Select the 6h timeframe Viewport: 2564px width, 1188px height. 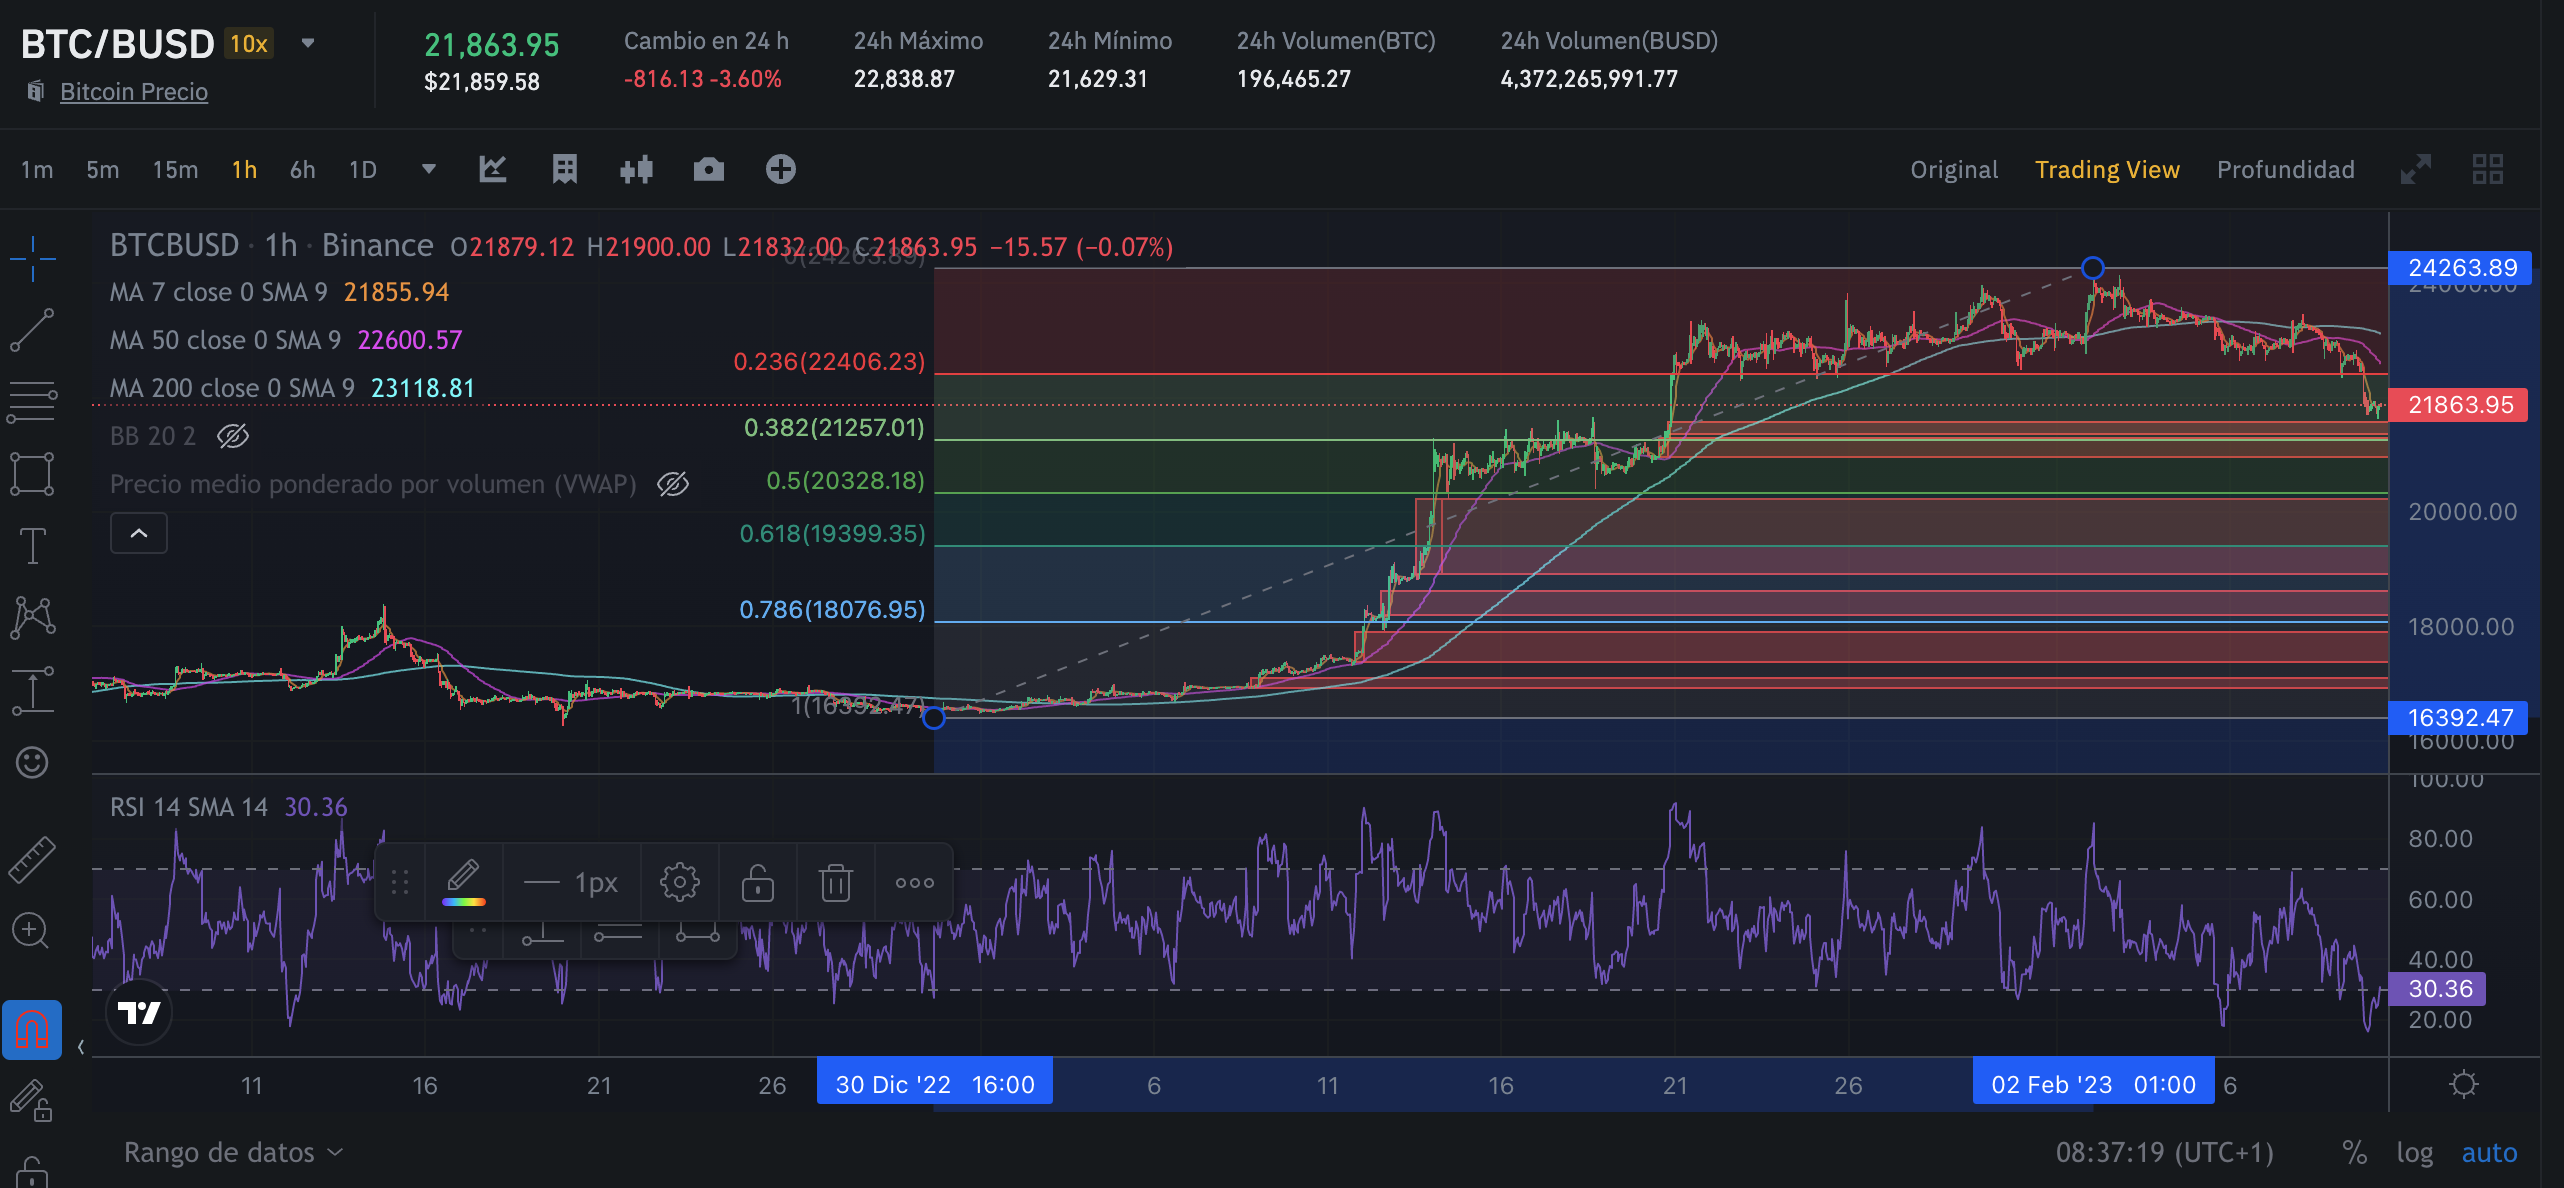click(302, 169)
